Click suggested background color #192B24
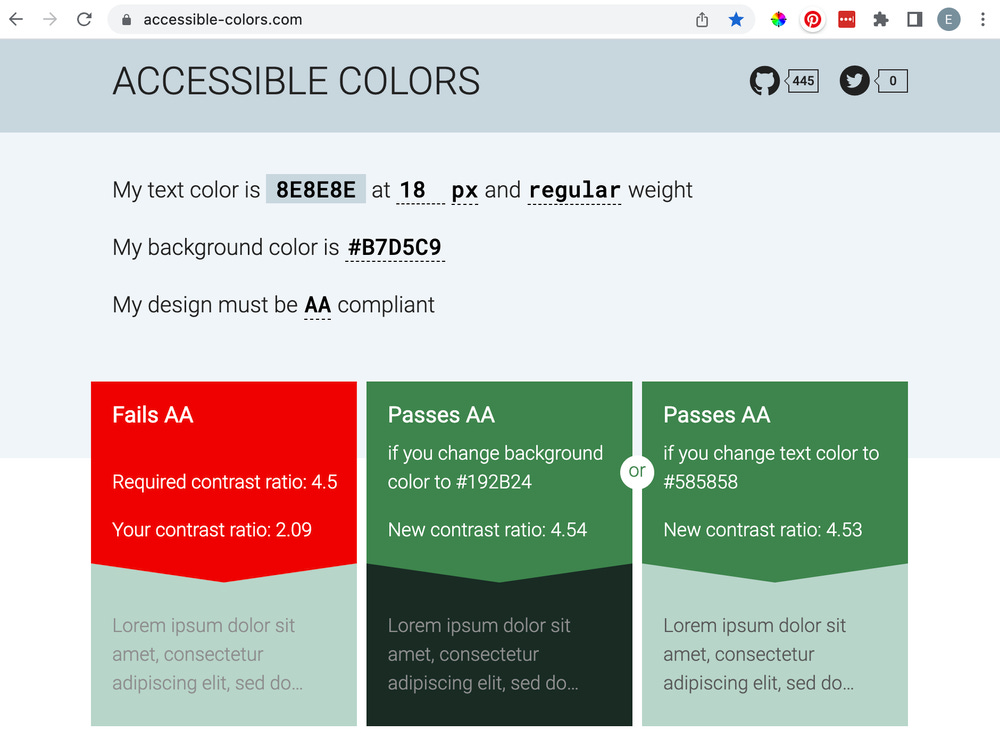The width and height of the screenshot is (1000, 746). [494, 482]
